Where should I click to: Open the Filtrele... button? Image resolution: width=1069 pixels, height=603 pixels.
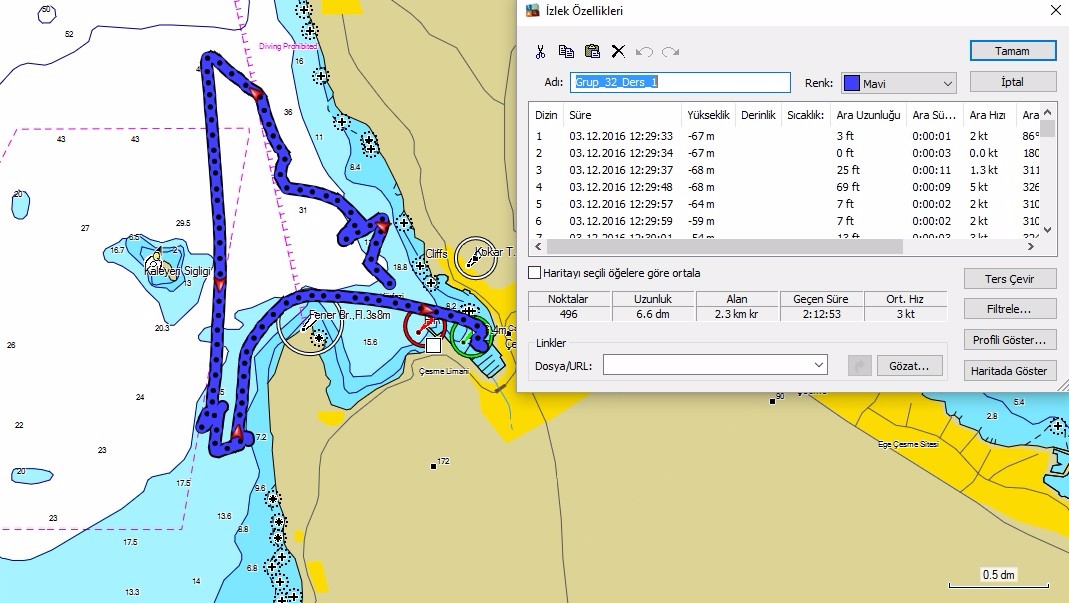[x=1010, y=309]
